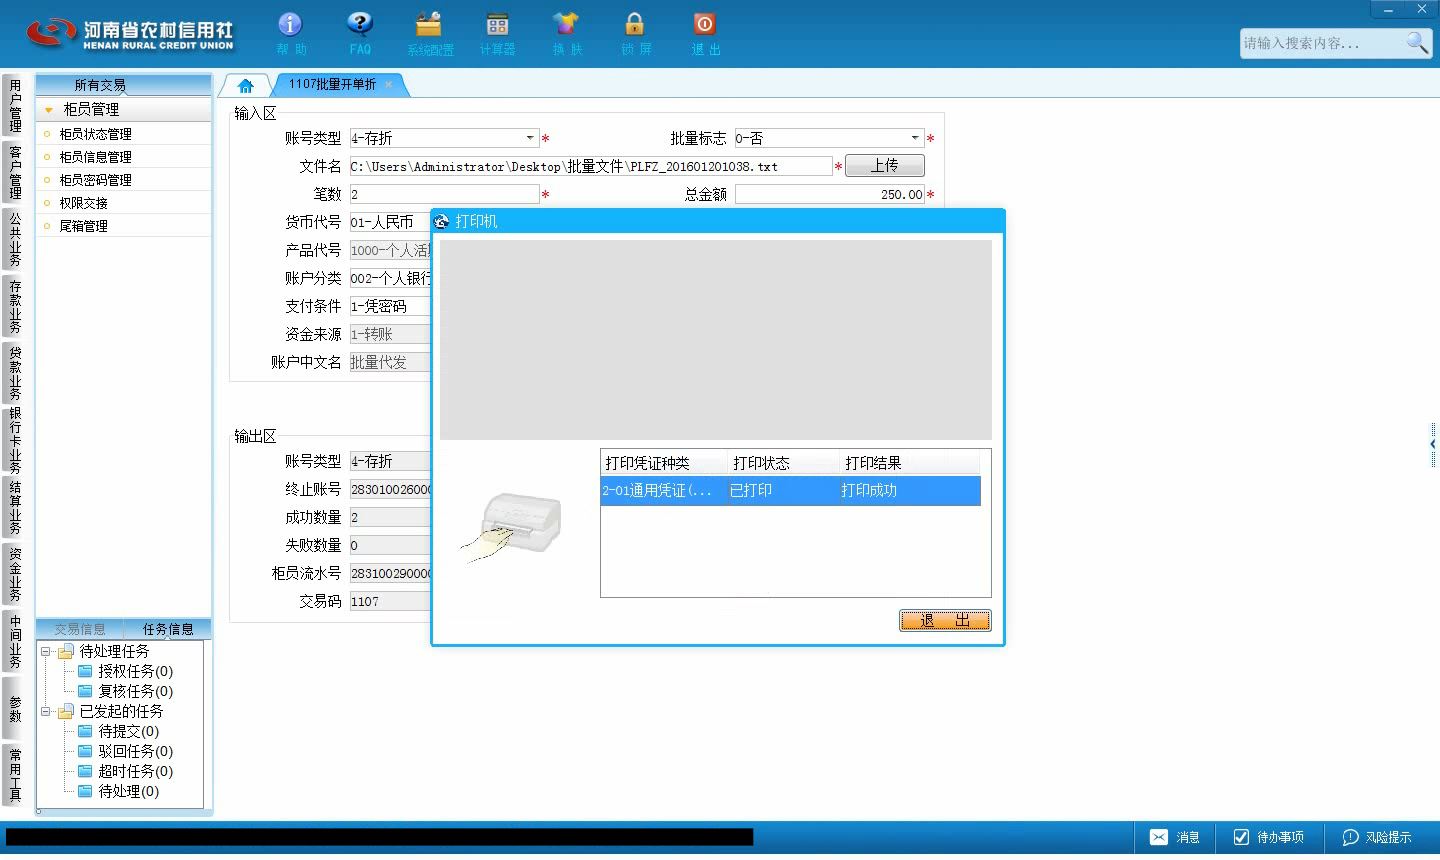Click the printer illustration in dialog

[x=513, y=527]
